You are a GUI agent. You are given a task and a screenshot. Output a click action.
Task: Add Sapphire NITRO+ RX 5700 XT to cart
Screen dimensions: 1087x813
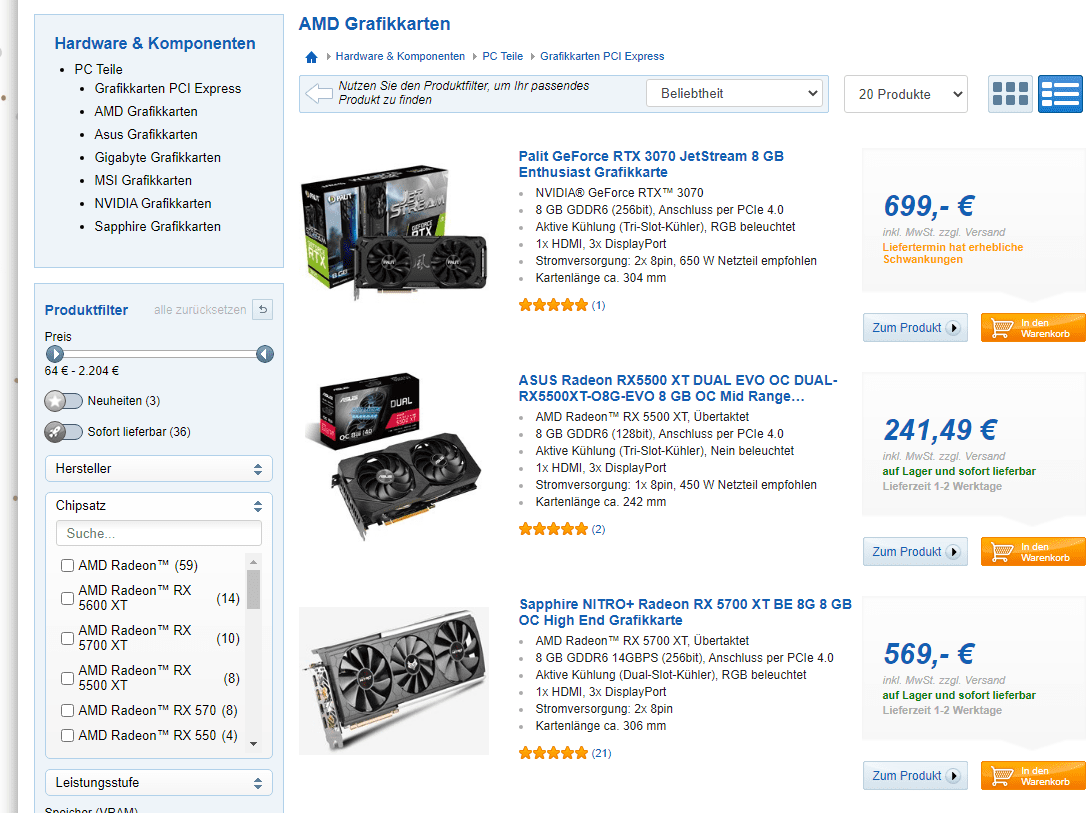coord(1033,776)
